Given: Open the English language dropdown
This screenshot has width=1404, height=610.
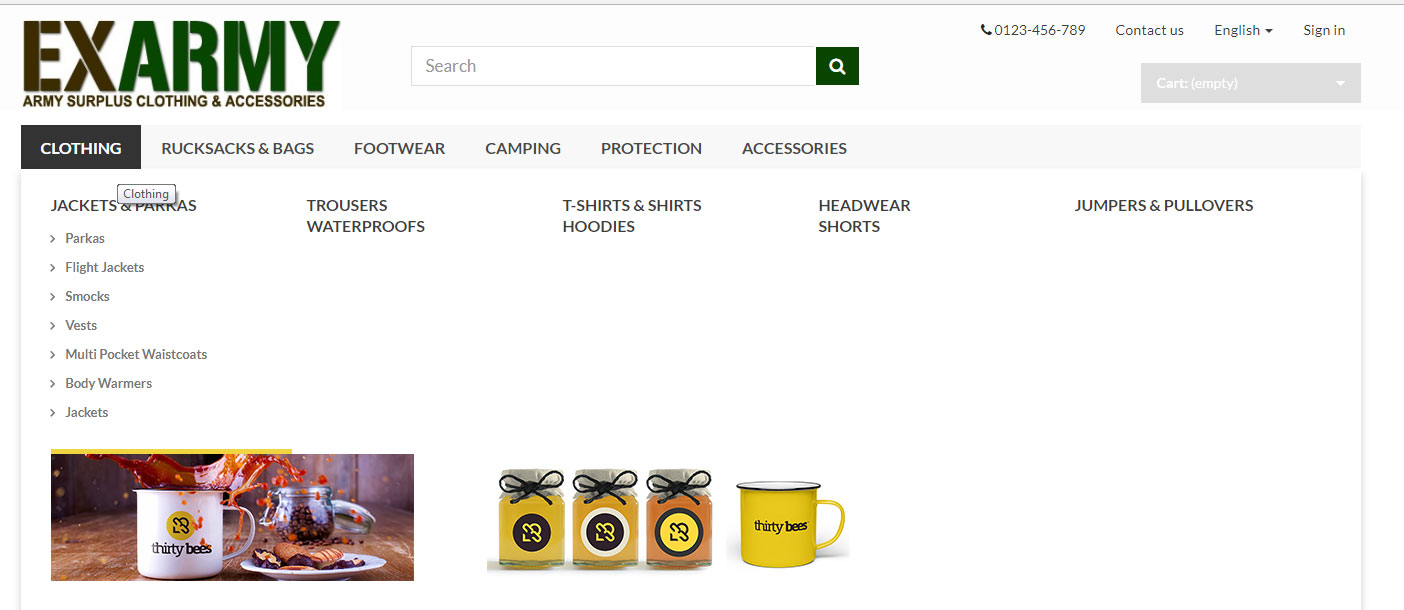Looking at the screenshot, I should coord(1243,30).
